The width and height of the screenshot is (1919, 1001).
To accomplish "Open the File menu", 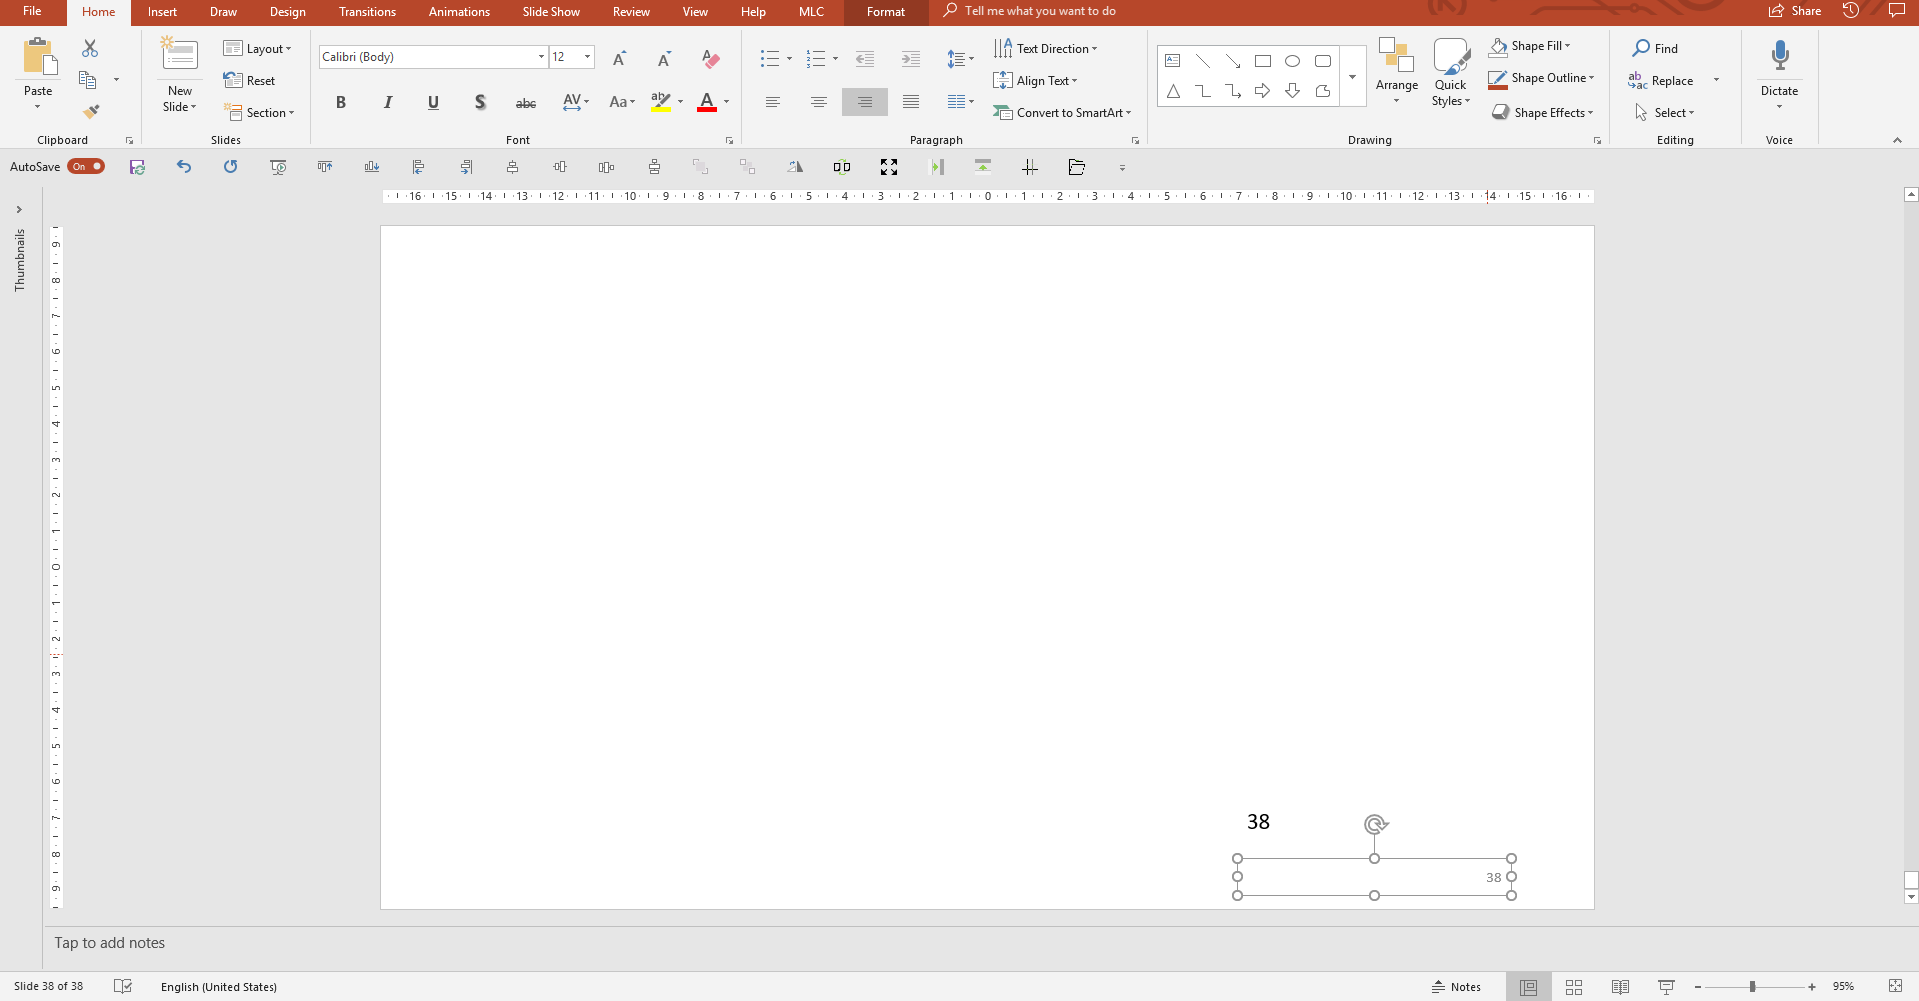I will pos(32,12).
